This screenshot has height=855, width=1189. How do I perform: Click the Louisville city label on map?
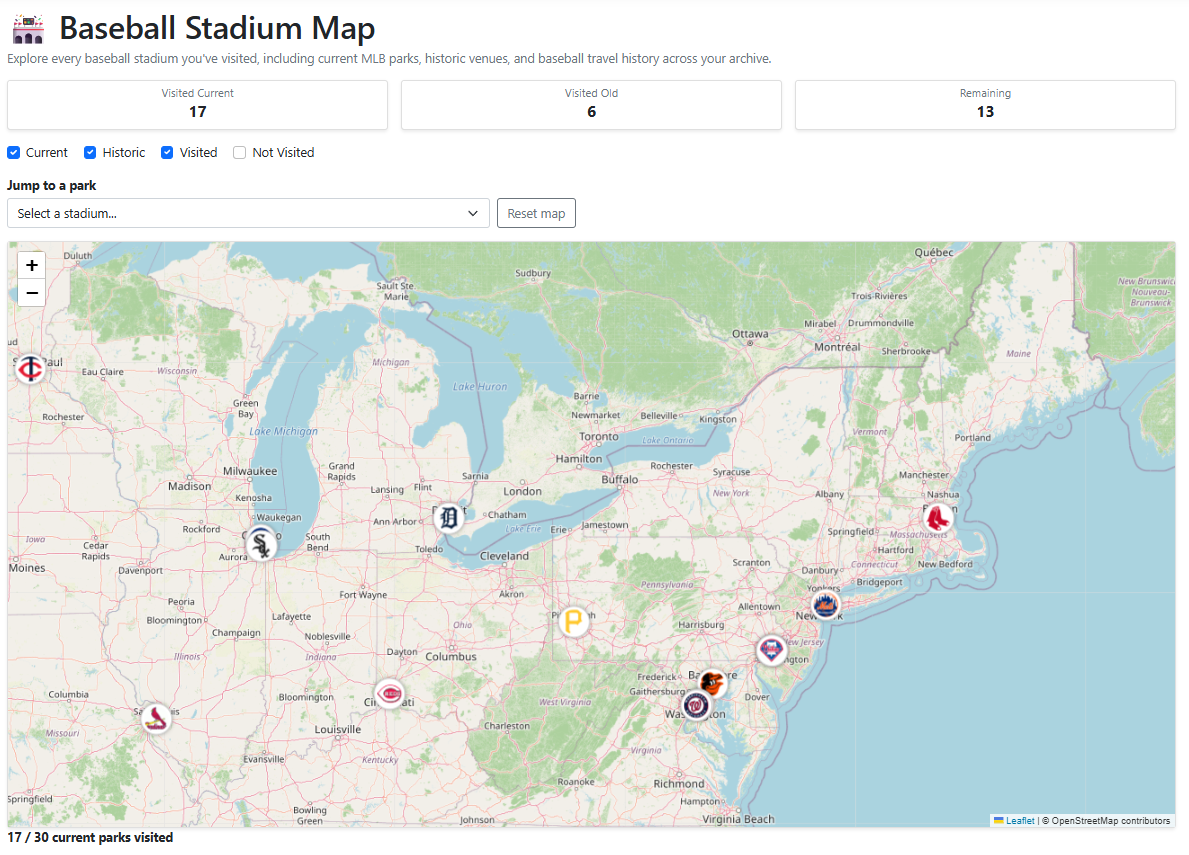point(337,729)
